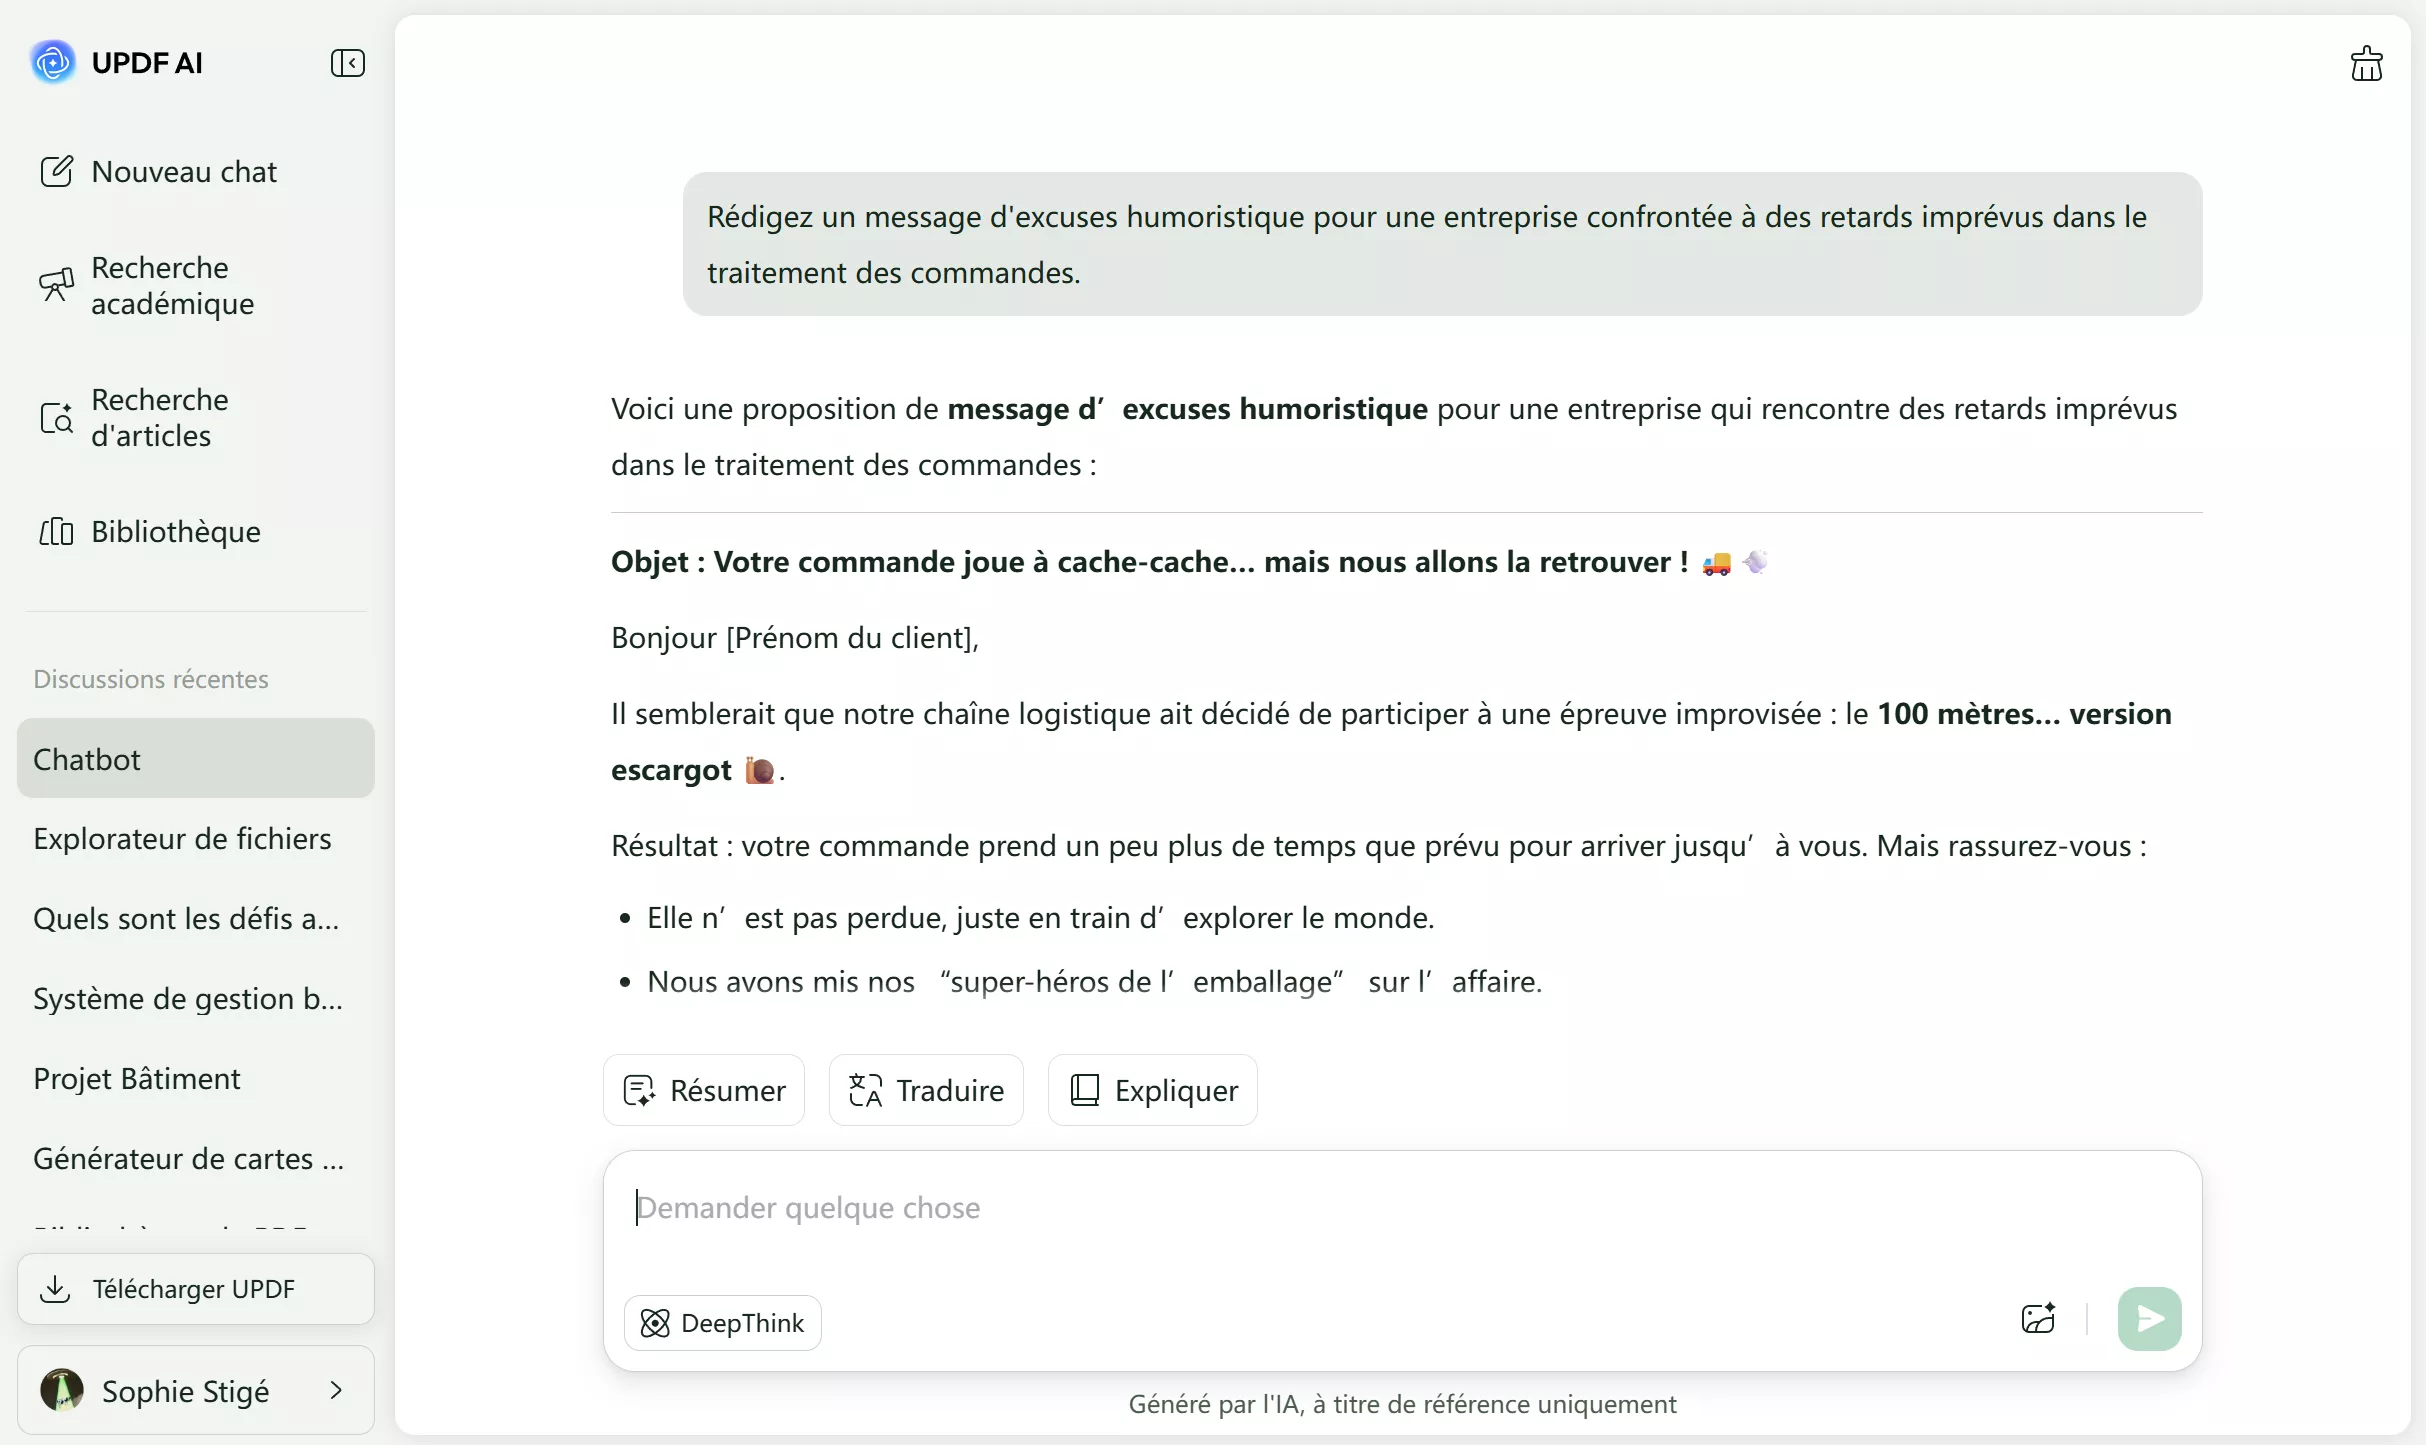Open Explorateur de fichiers discussion
2426x1445 pixels.
pos(182,839)
